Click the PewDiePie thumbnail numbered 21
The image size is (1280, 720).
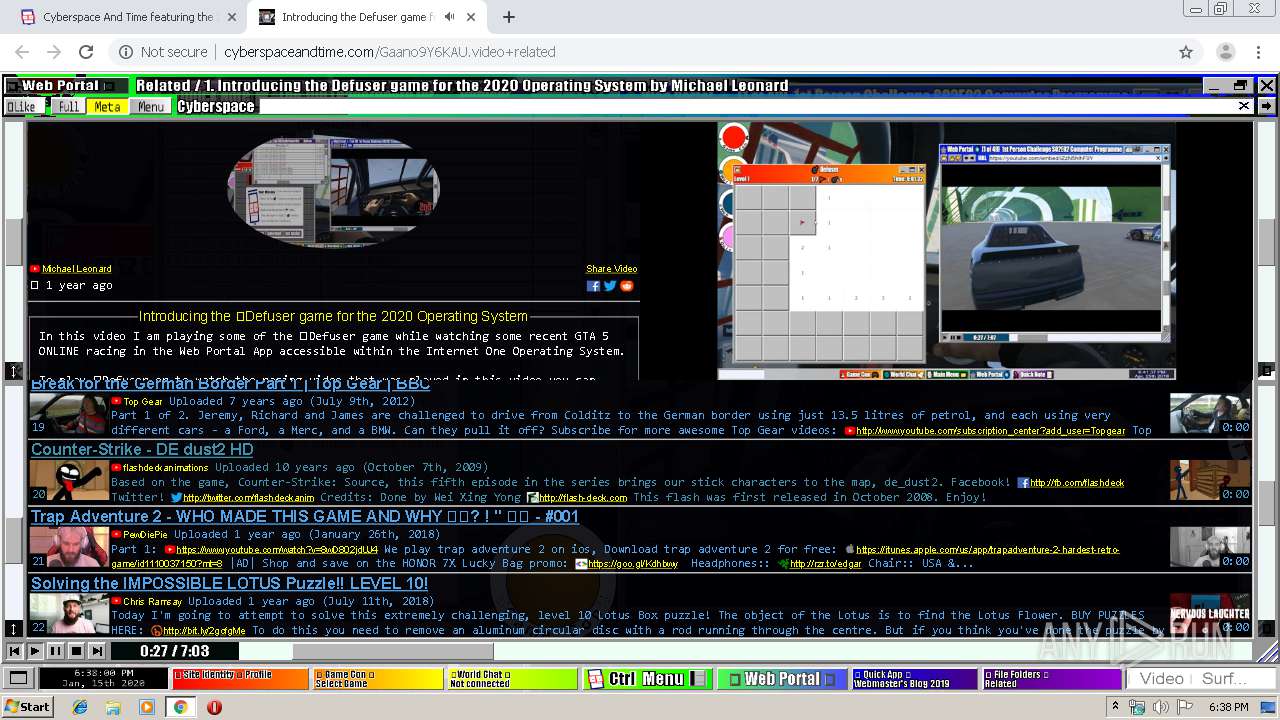point(68,548)
